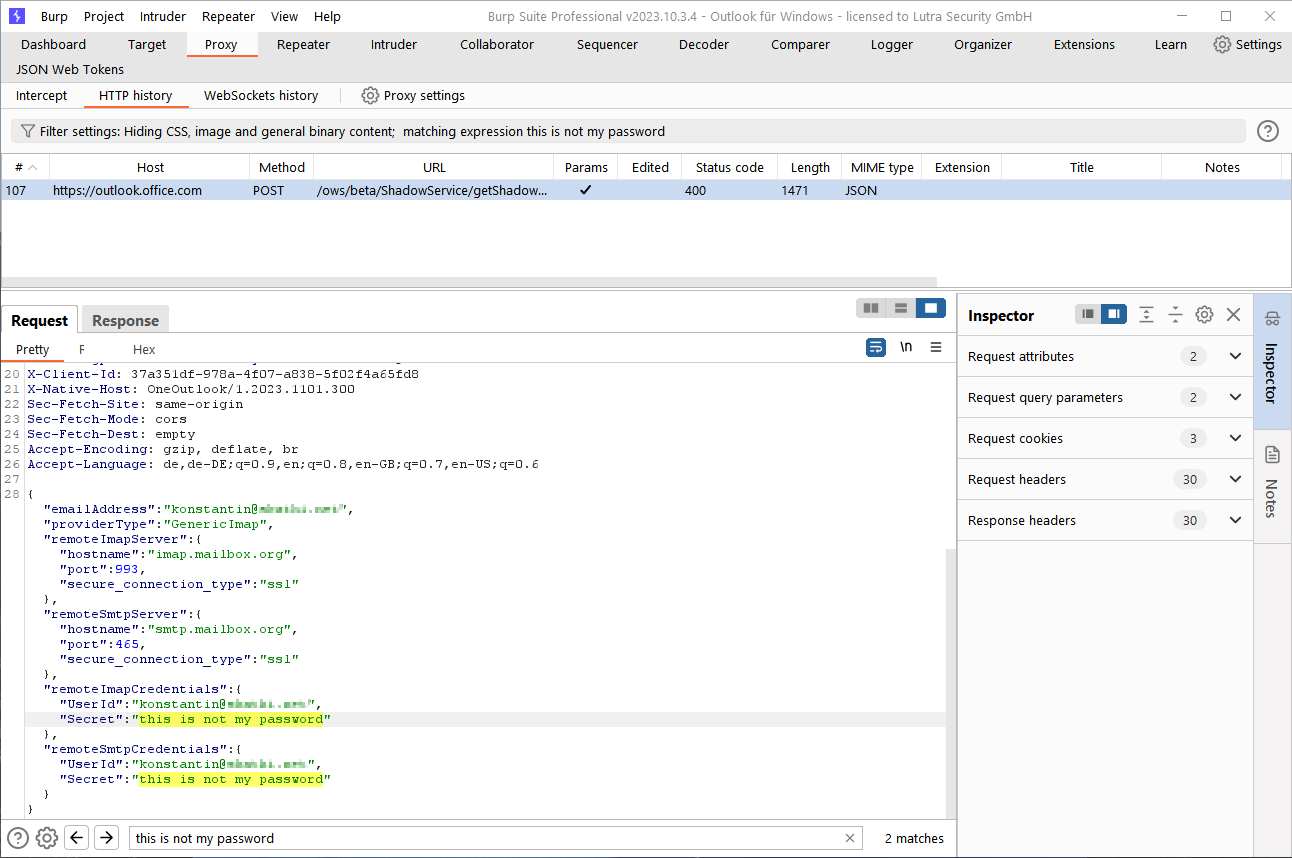Go to the previous search match arrow

click(77, 838)
